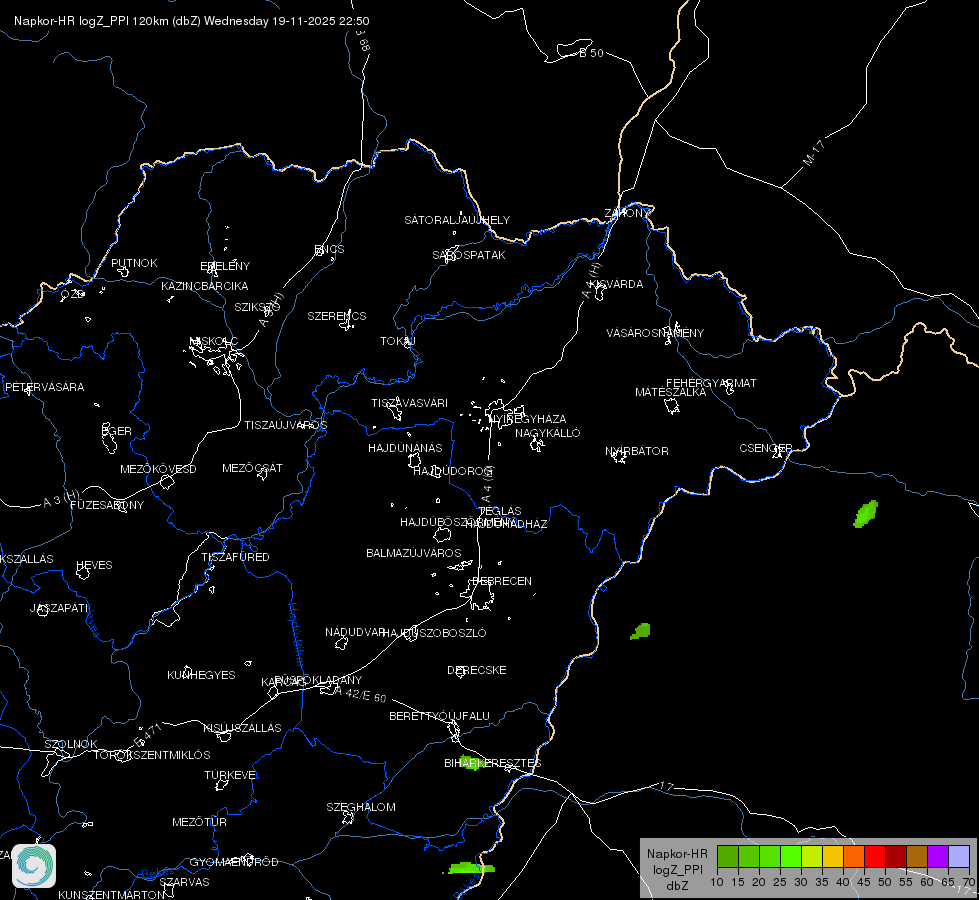Click the PUTNOK label
The image size is (979, 900).
pos(134,263)
